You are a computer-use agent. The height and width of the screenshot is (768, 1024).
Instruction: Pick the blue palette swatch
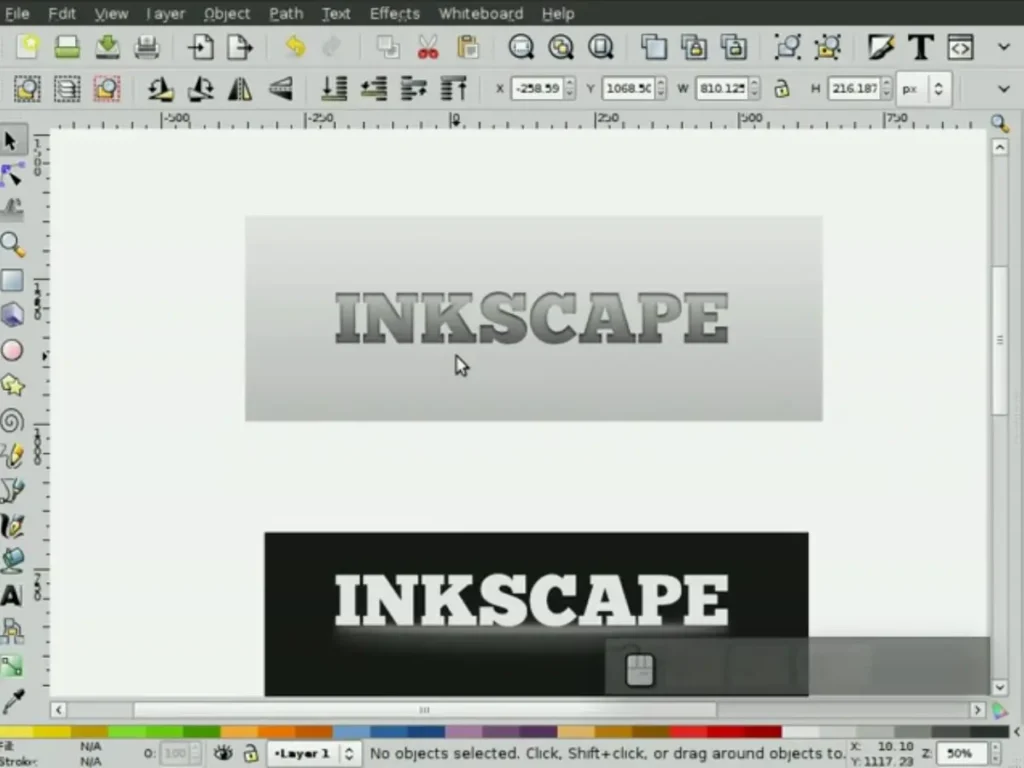[389, 731]
